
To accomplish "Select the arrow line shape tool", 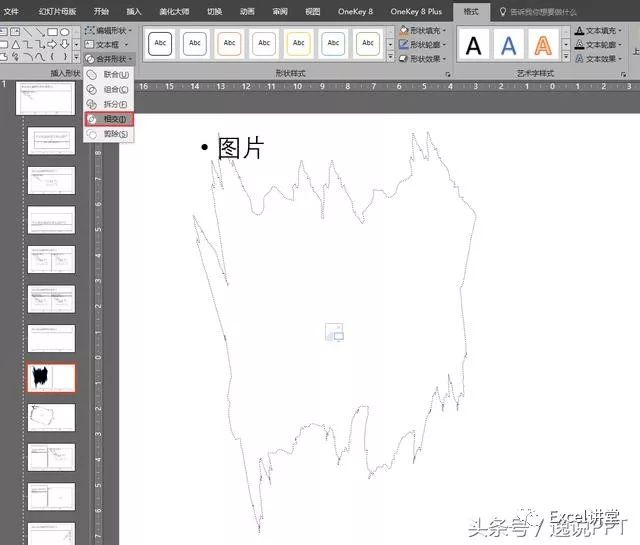I will click(40, 32).
